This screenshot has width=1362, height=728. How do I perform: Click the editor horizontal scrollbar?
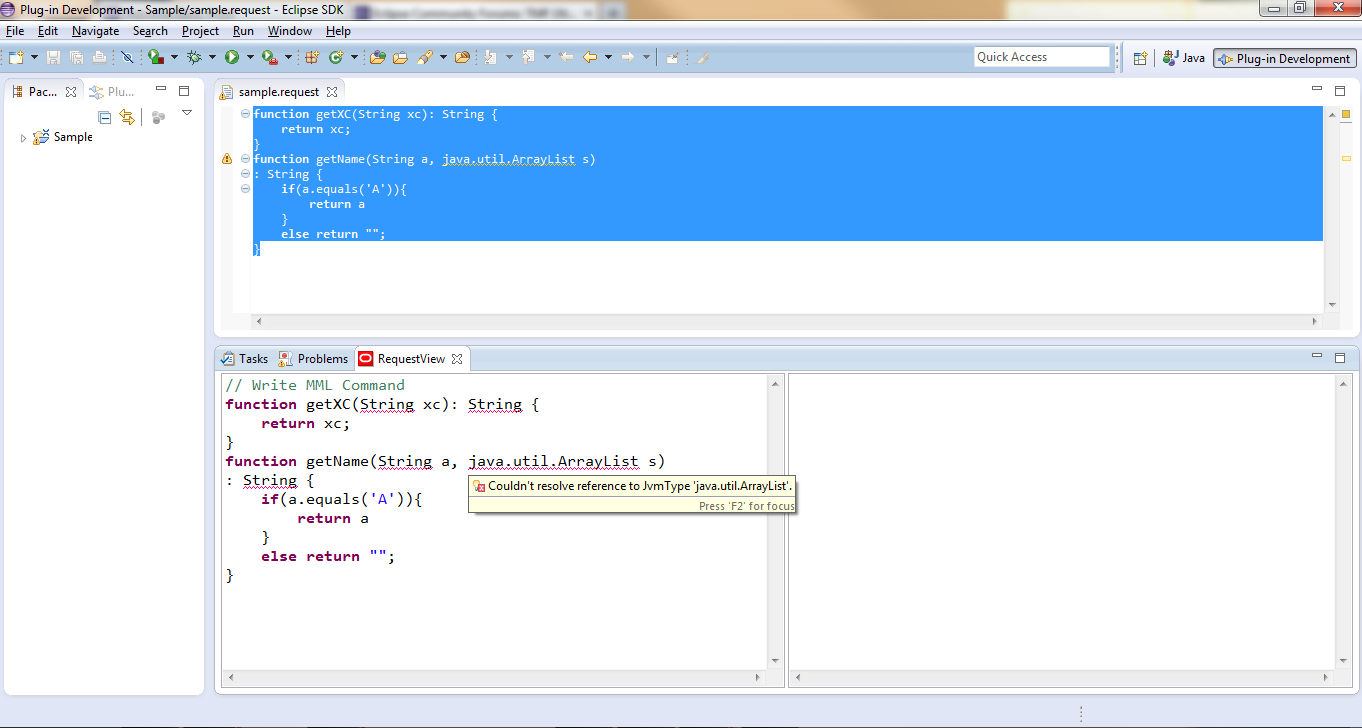(785, 322)
